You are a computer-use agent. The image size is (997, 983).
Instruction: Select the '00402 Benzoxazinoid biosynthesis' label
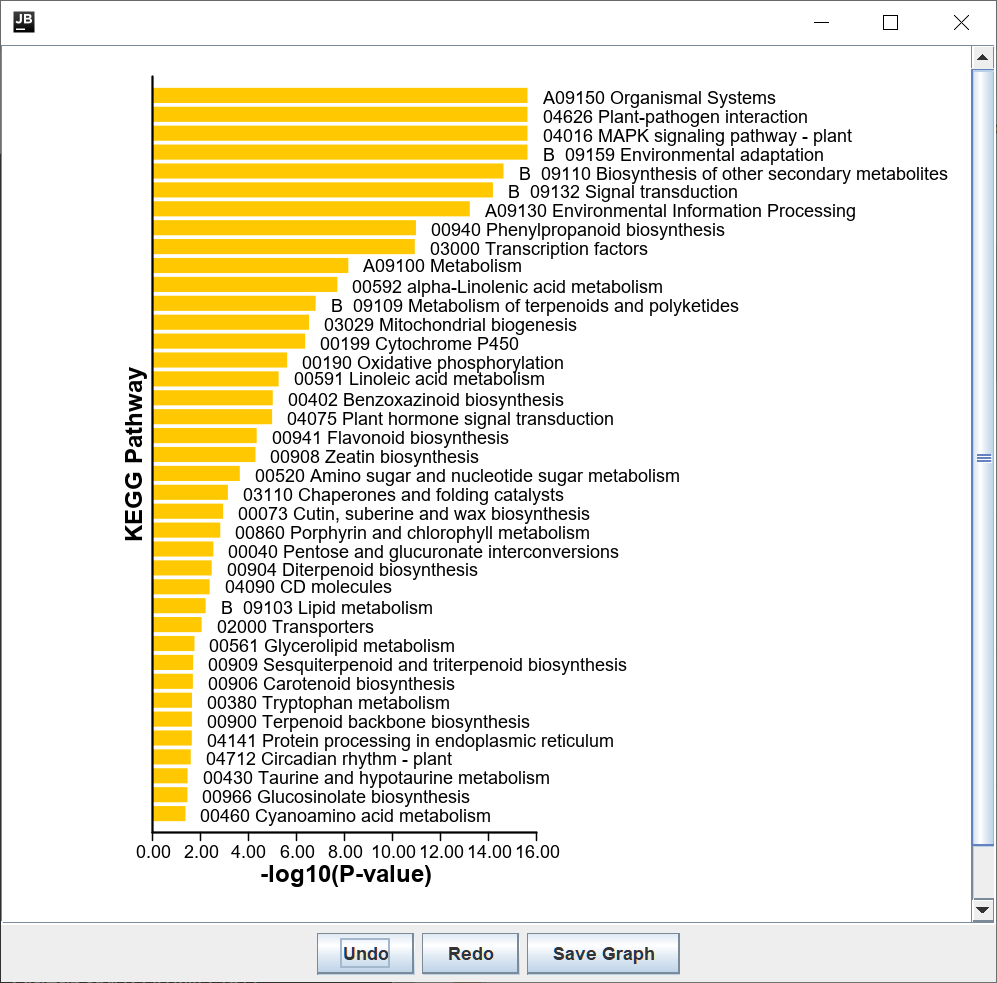[425, 400]
